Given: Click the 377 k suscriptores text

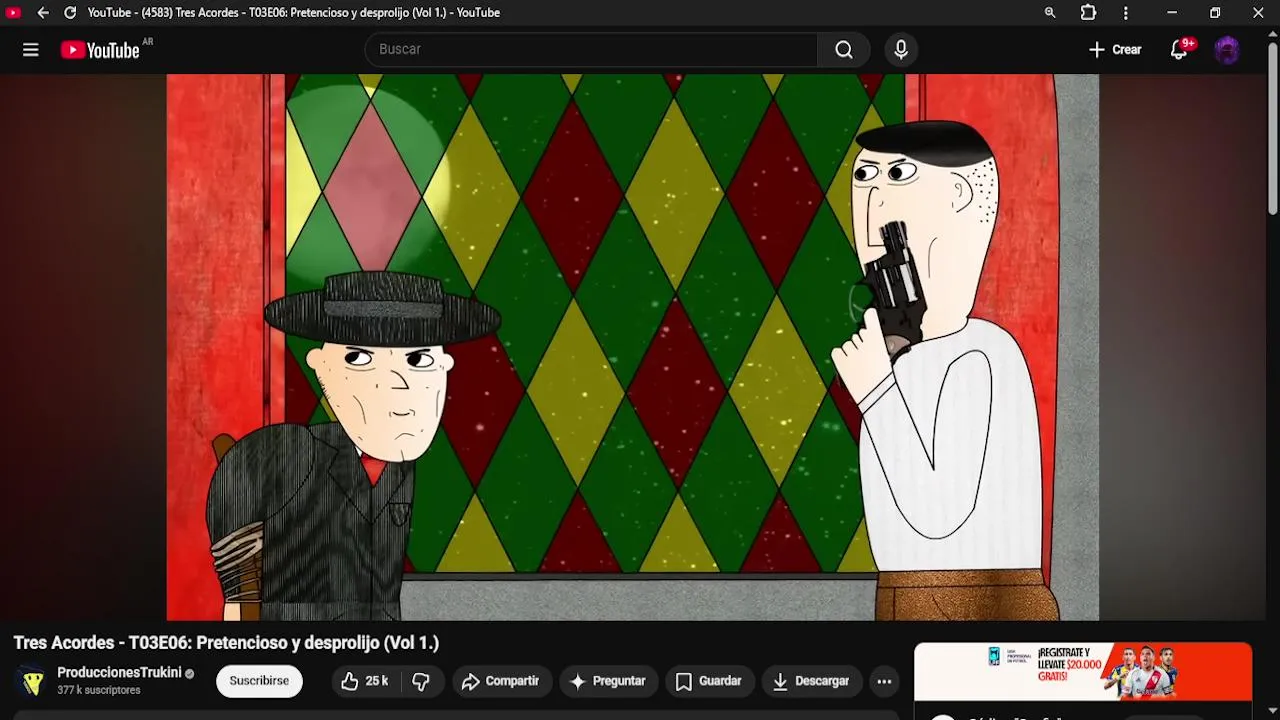Looking at the screenshot, I should (99, 690).
